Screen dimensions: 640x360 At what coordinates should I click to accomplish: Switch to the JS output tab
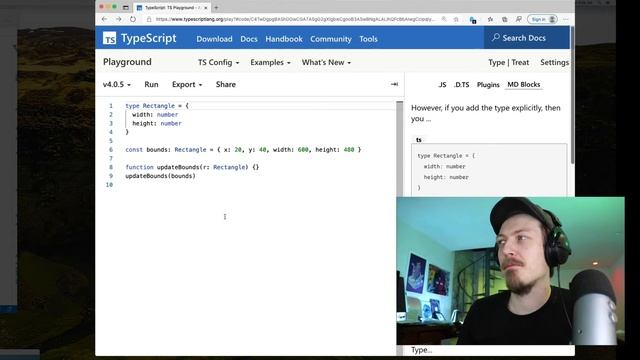442,84
